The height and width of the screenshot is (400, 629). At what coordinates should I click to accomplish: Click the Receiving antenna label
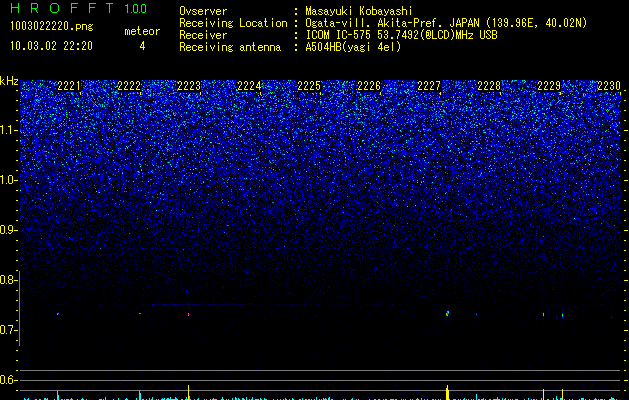(230, 47)
